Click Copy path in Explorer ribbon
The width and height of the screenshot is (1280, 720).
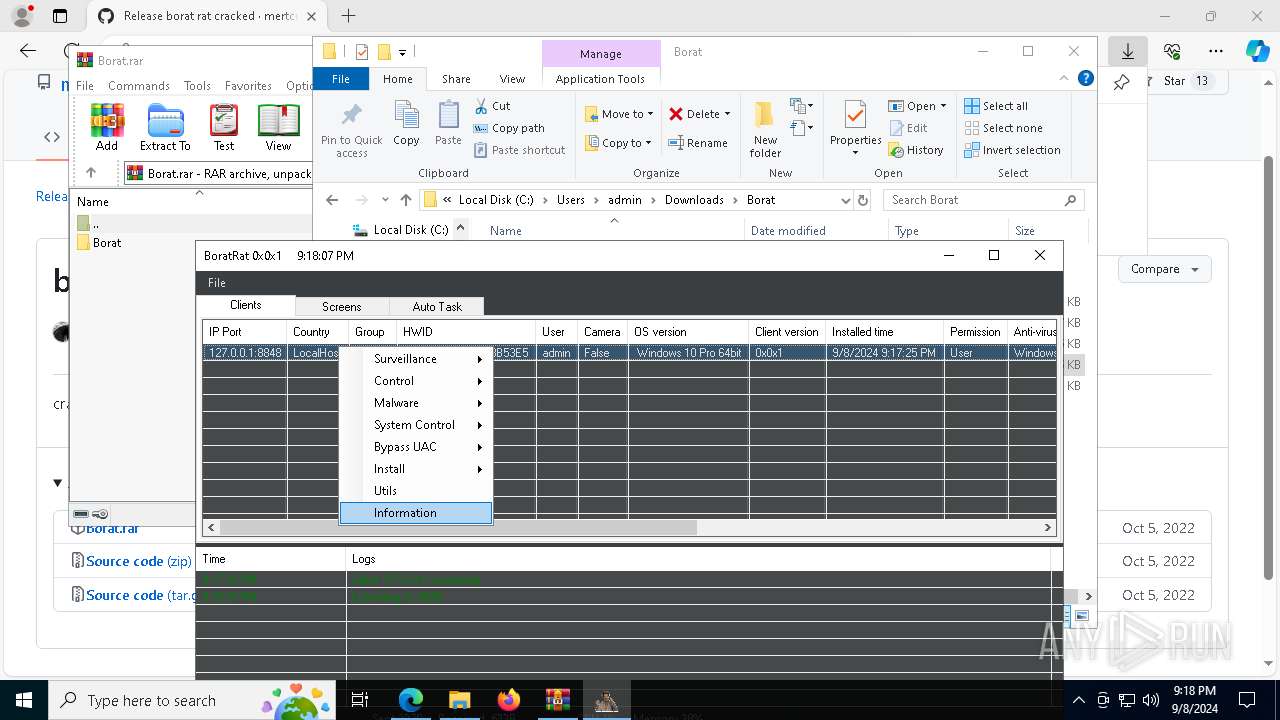(x=509, y=128)
